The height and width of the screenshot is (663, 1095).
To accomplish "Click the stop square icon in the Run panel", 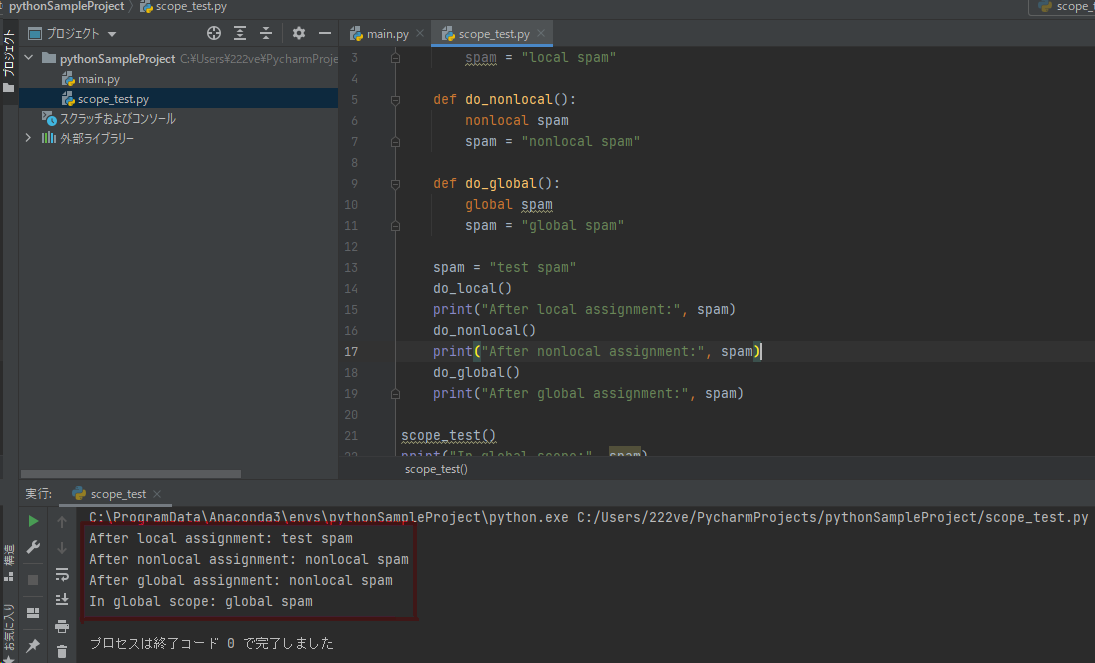I will point(33,579).
